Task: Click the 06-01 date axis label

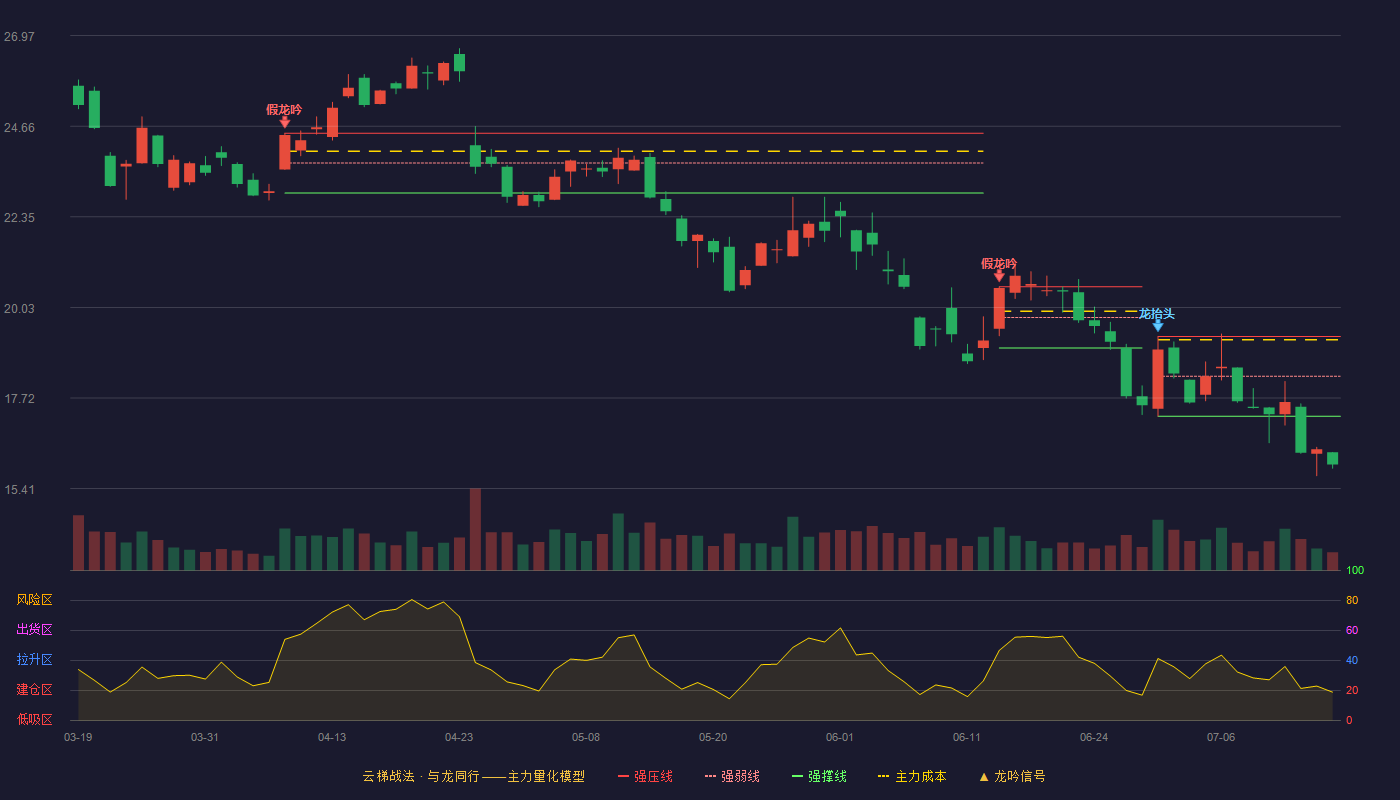Action: click(840, 737)
